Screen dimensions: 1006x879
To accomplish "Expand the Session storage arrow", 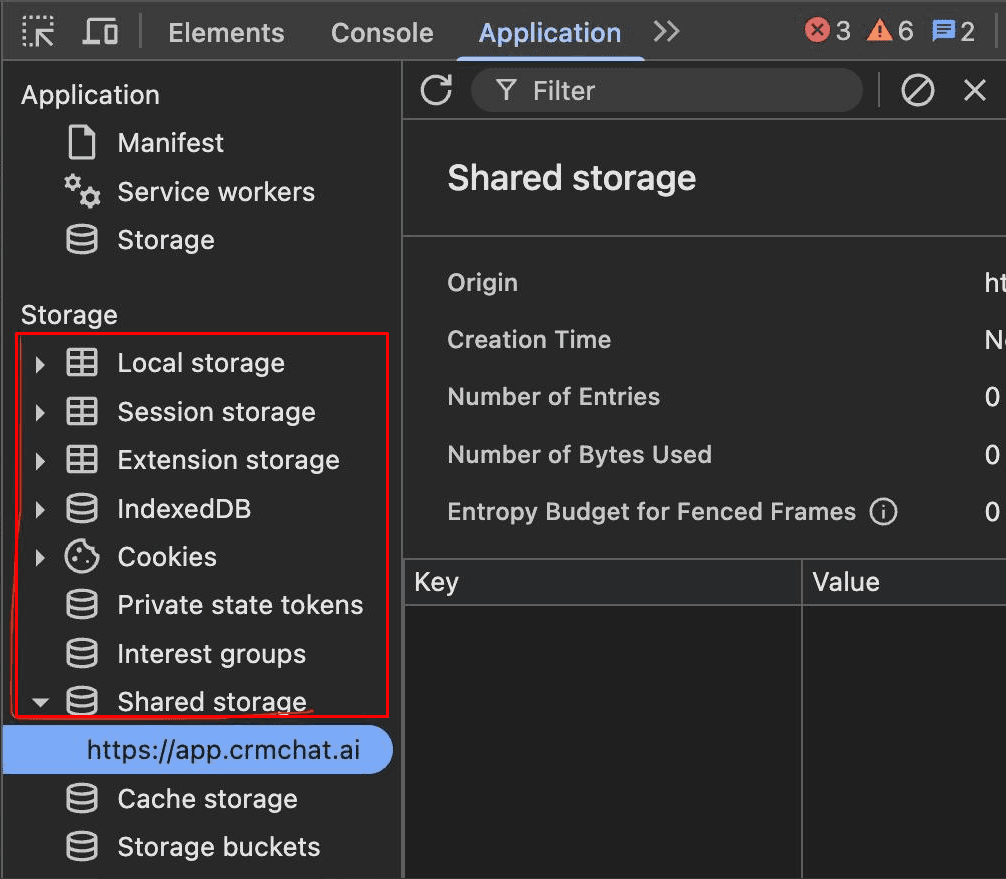I will tap(40, 413).
